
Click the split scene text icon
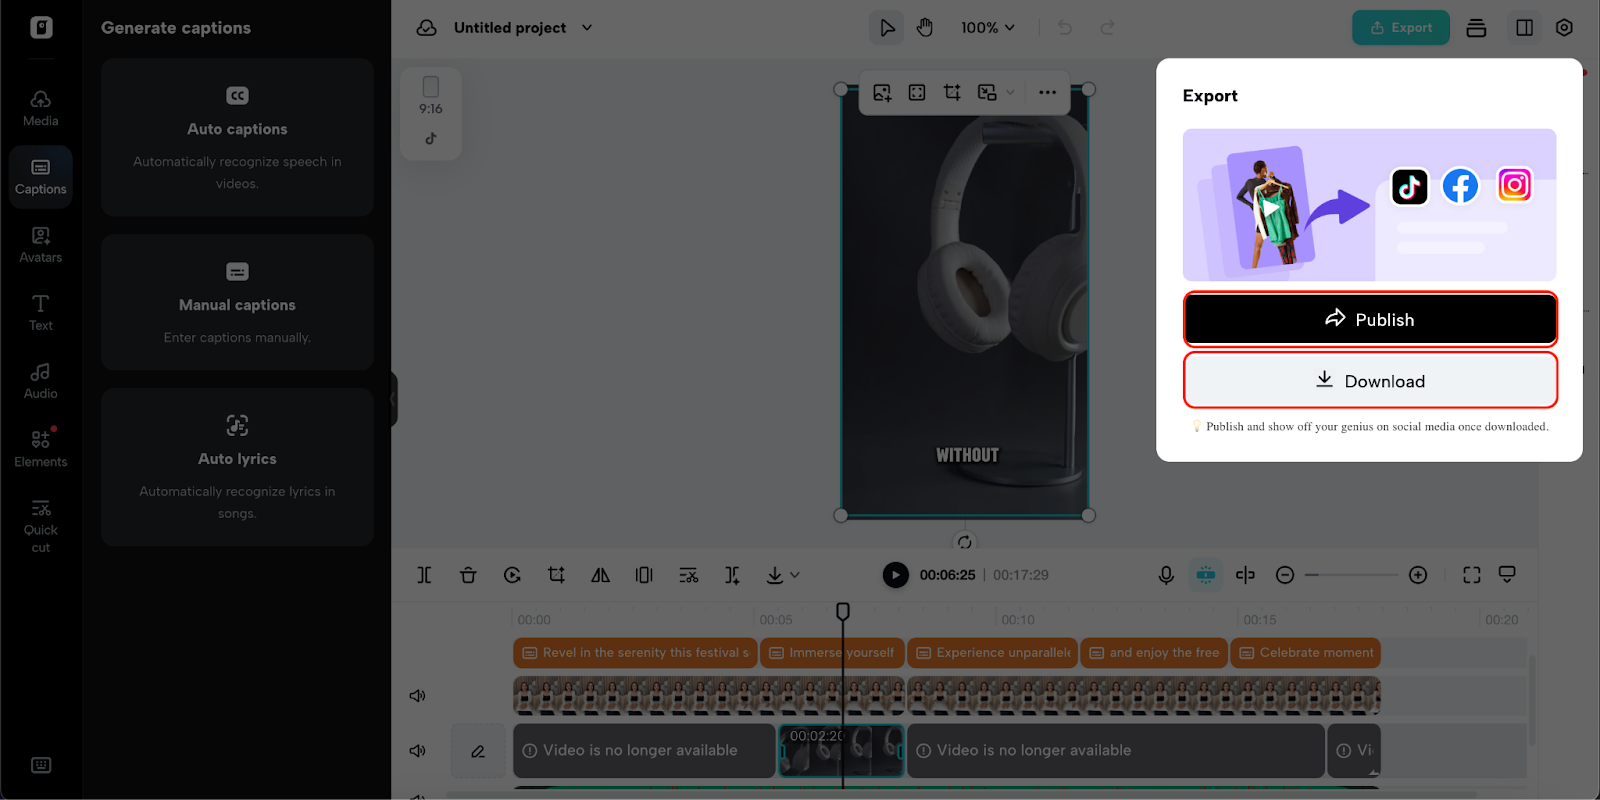click(x=732, y=575)
